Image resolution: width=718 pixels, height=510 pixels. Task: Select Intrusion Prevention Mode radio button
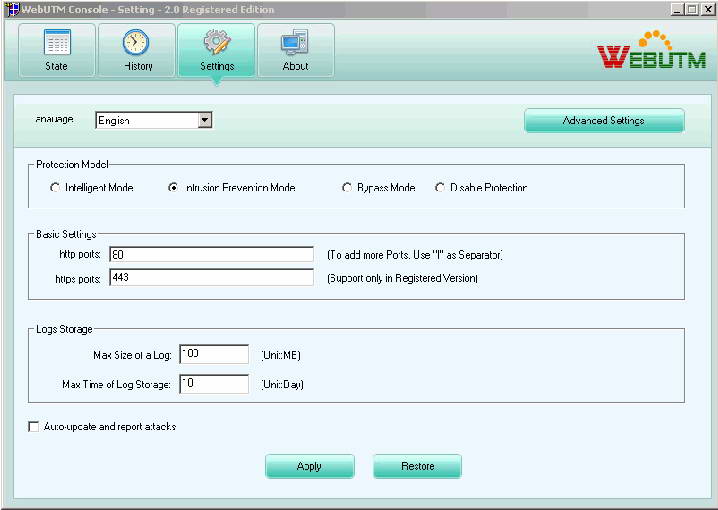[173, 187]
